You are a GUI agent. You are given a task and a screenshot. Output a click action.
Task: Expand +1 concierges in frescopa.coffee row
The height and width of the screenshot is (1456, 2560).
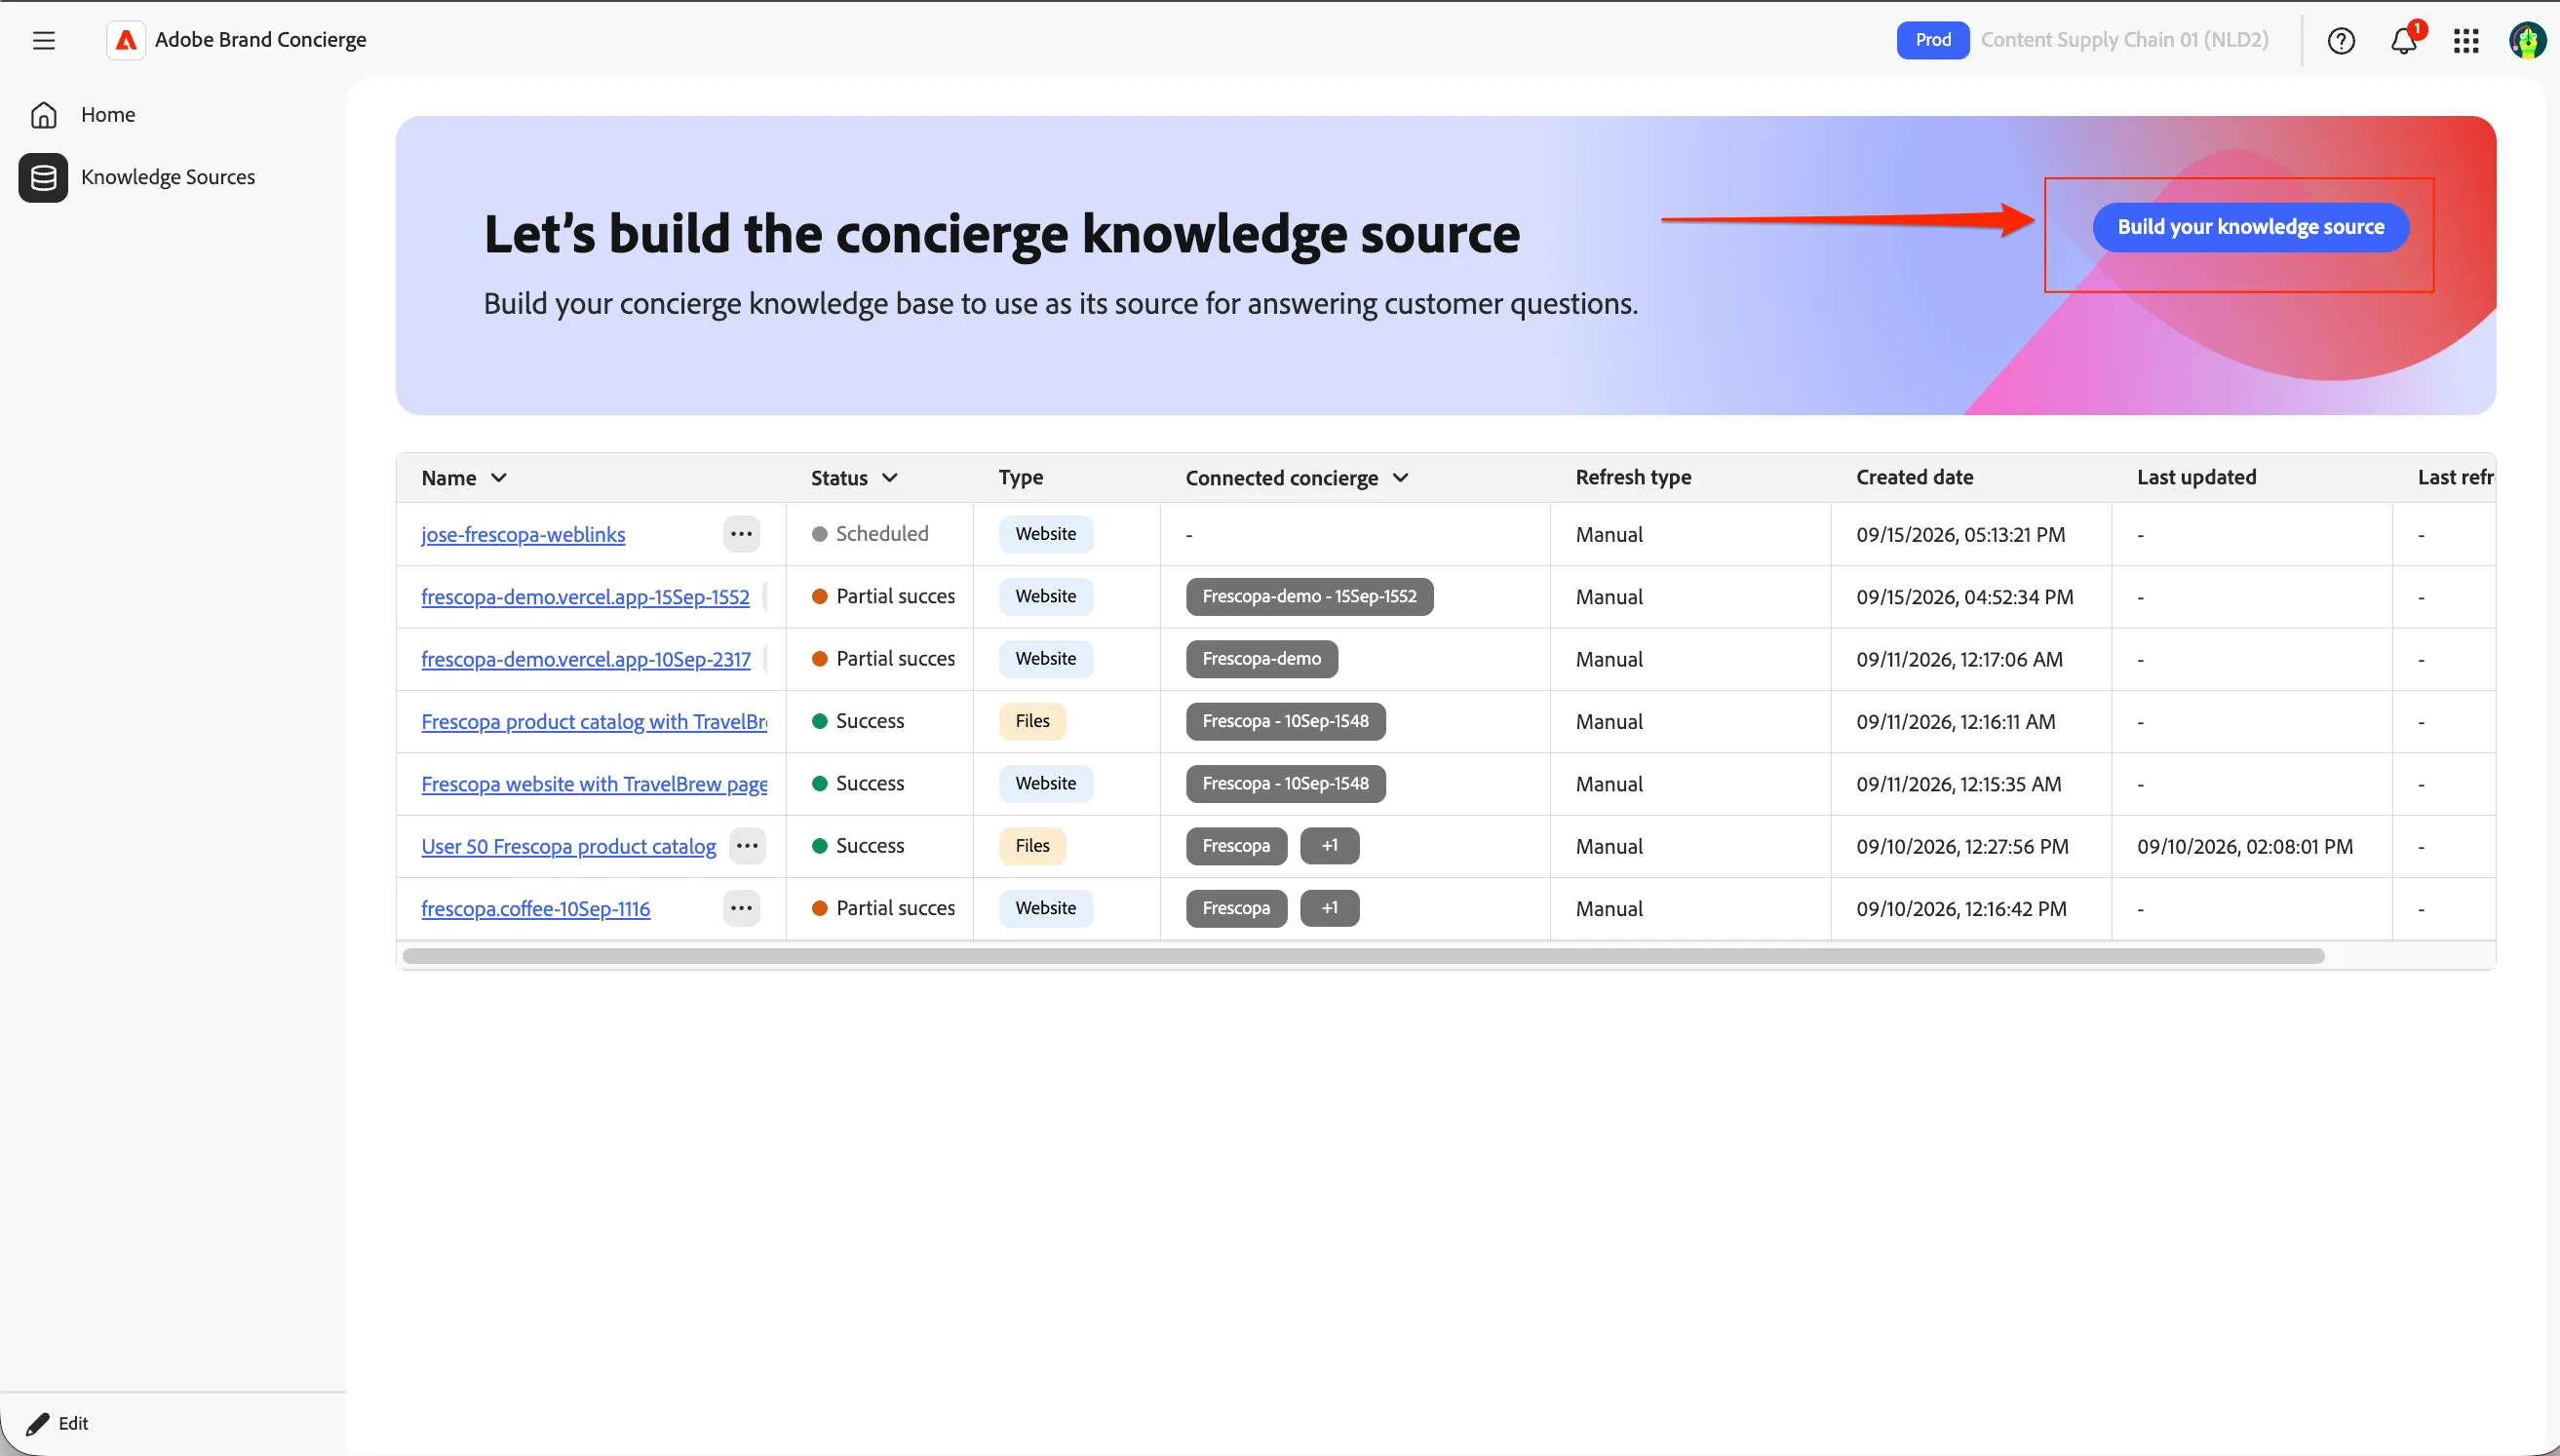[1330, 908]
